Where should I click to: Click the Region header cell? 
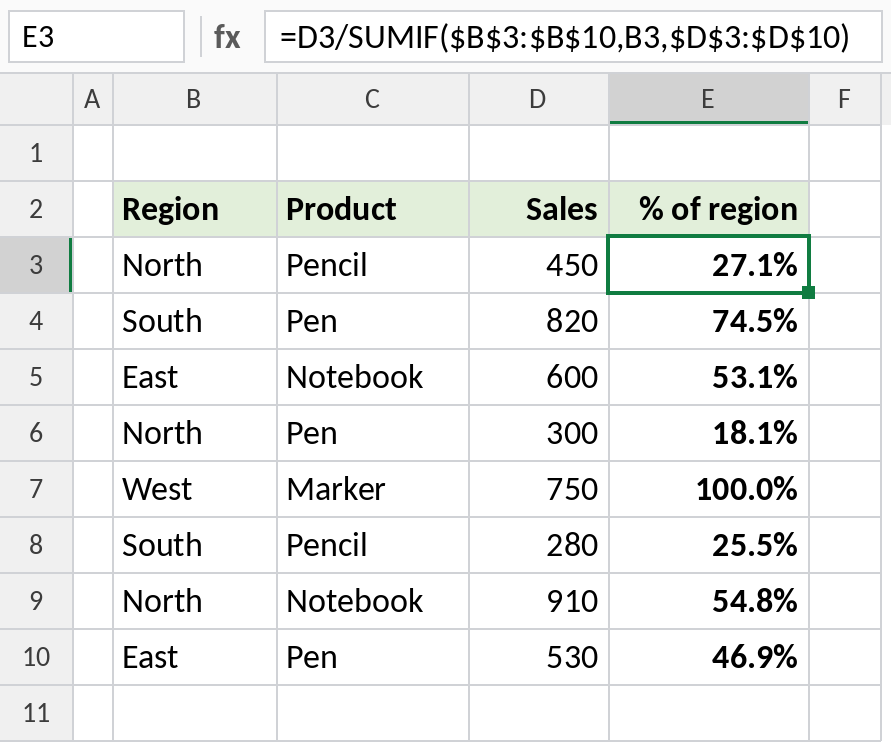195,209
